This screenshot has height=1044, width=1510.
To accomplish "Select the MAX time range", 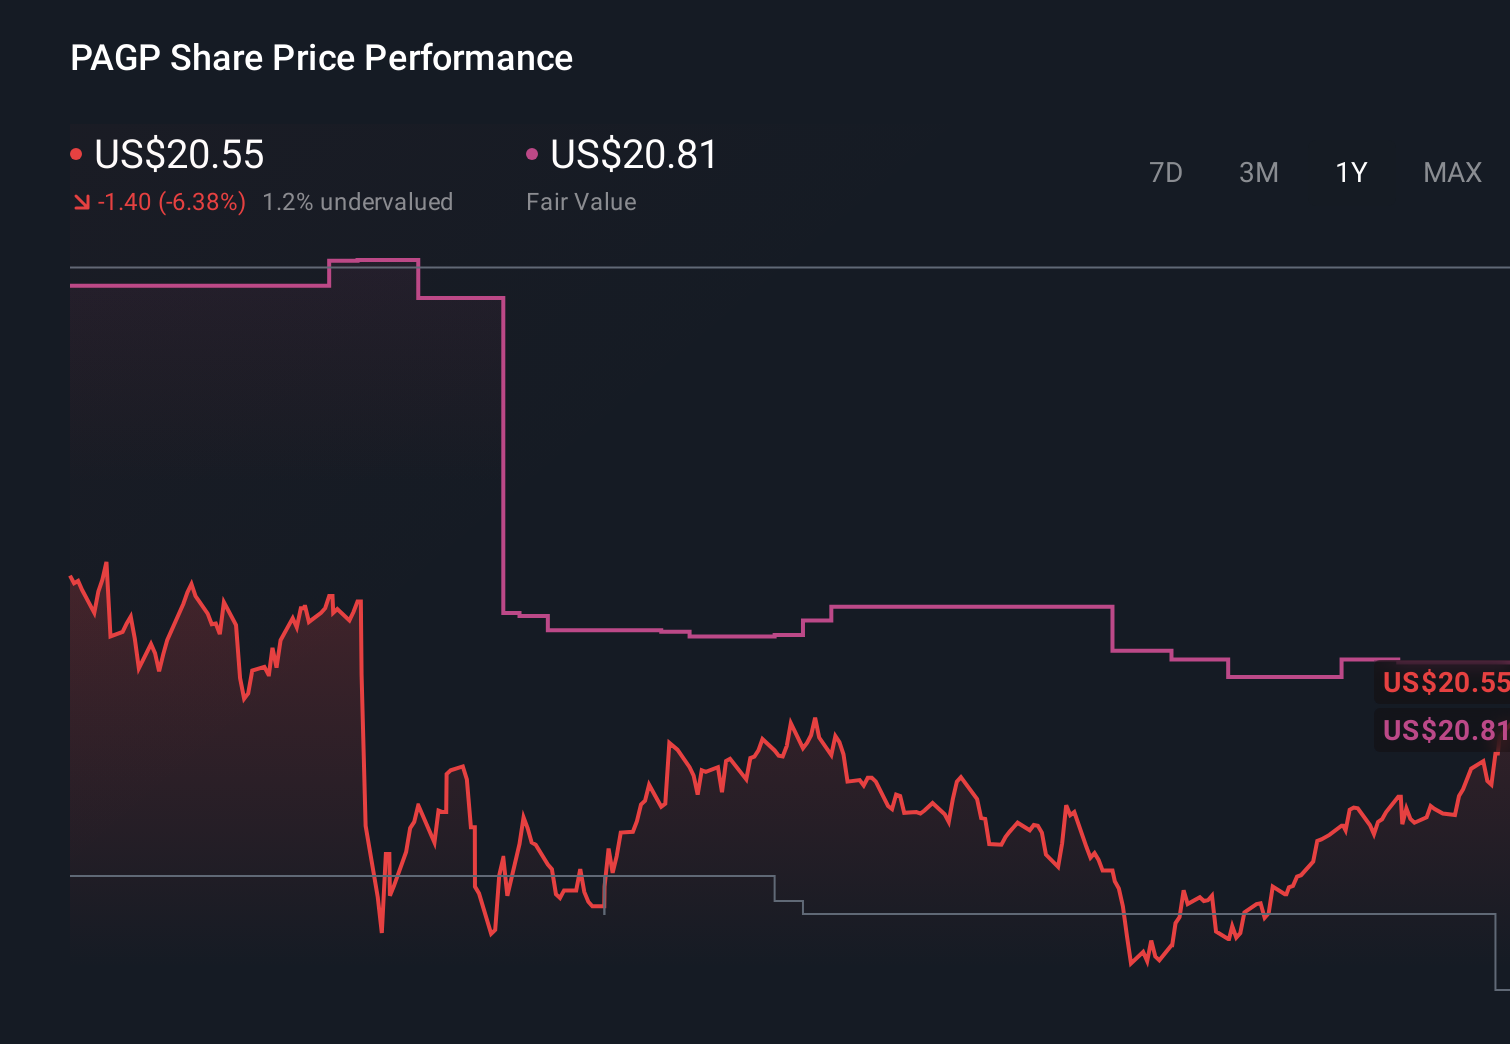I will [1451, 172].
